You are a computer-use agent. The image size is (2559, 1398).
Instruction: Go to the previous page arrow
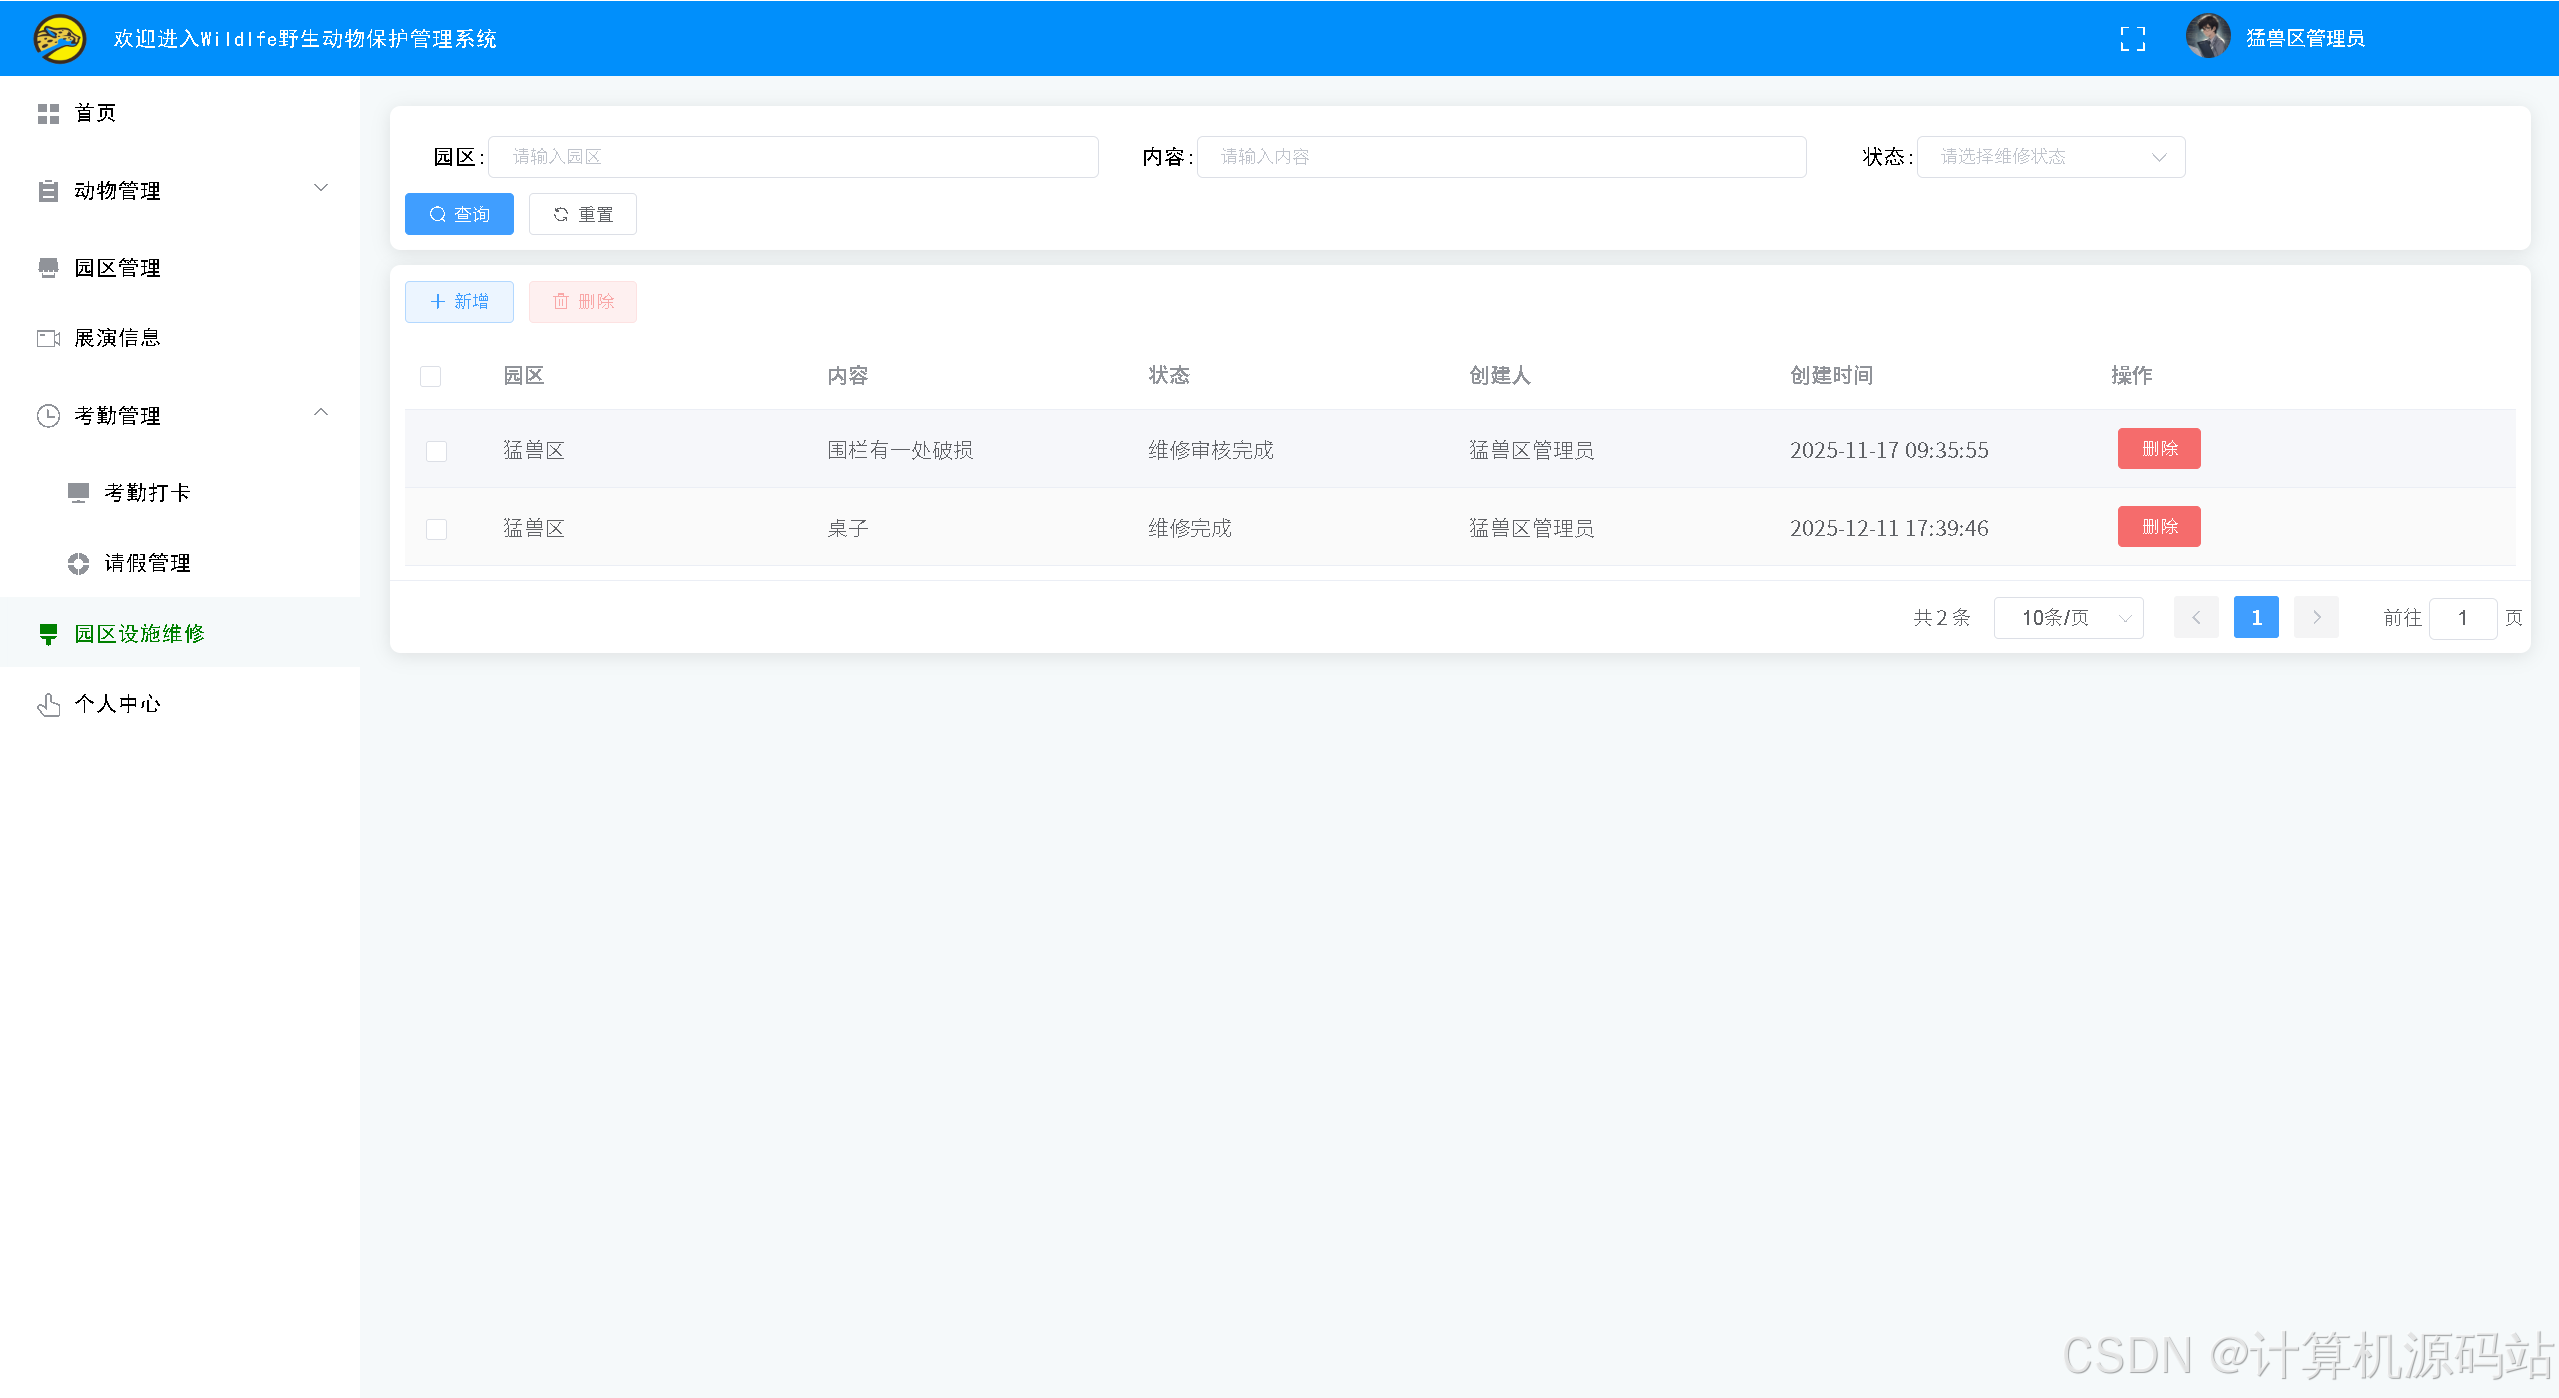click(2196, 618)
